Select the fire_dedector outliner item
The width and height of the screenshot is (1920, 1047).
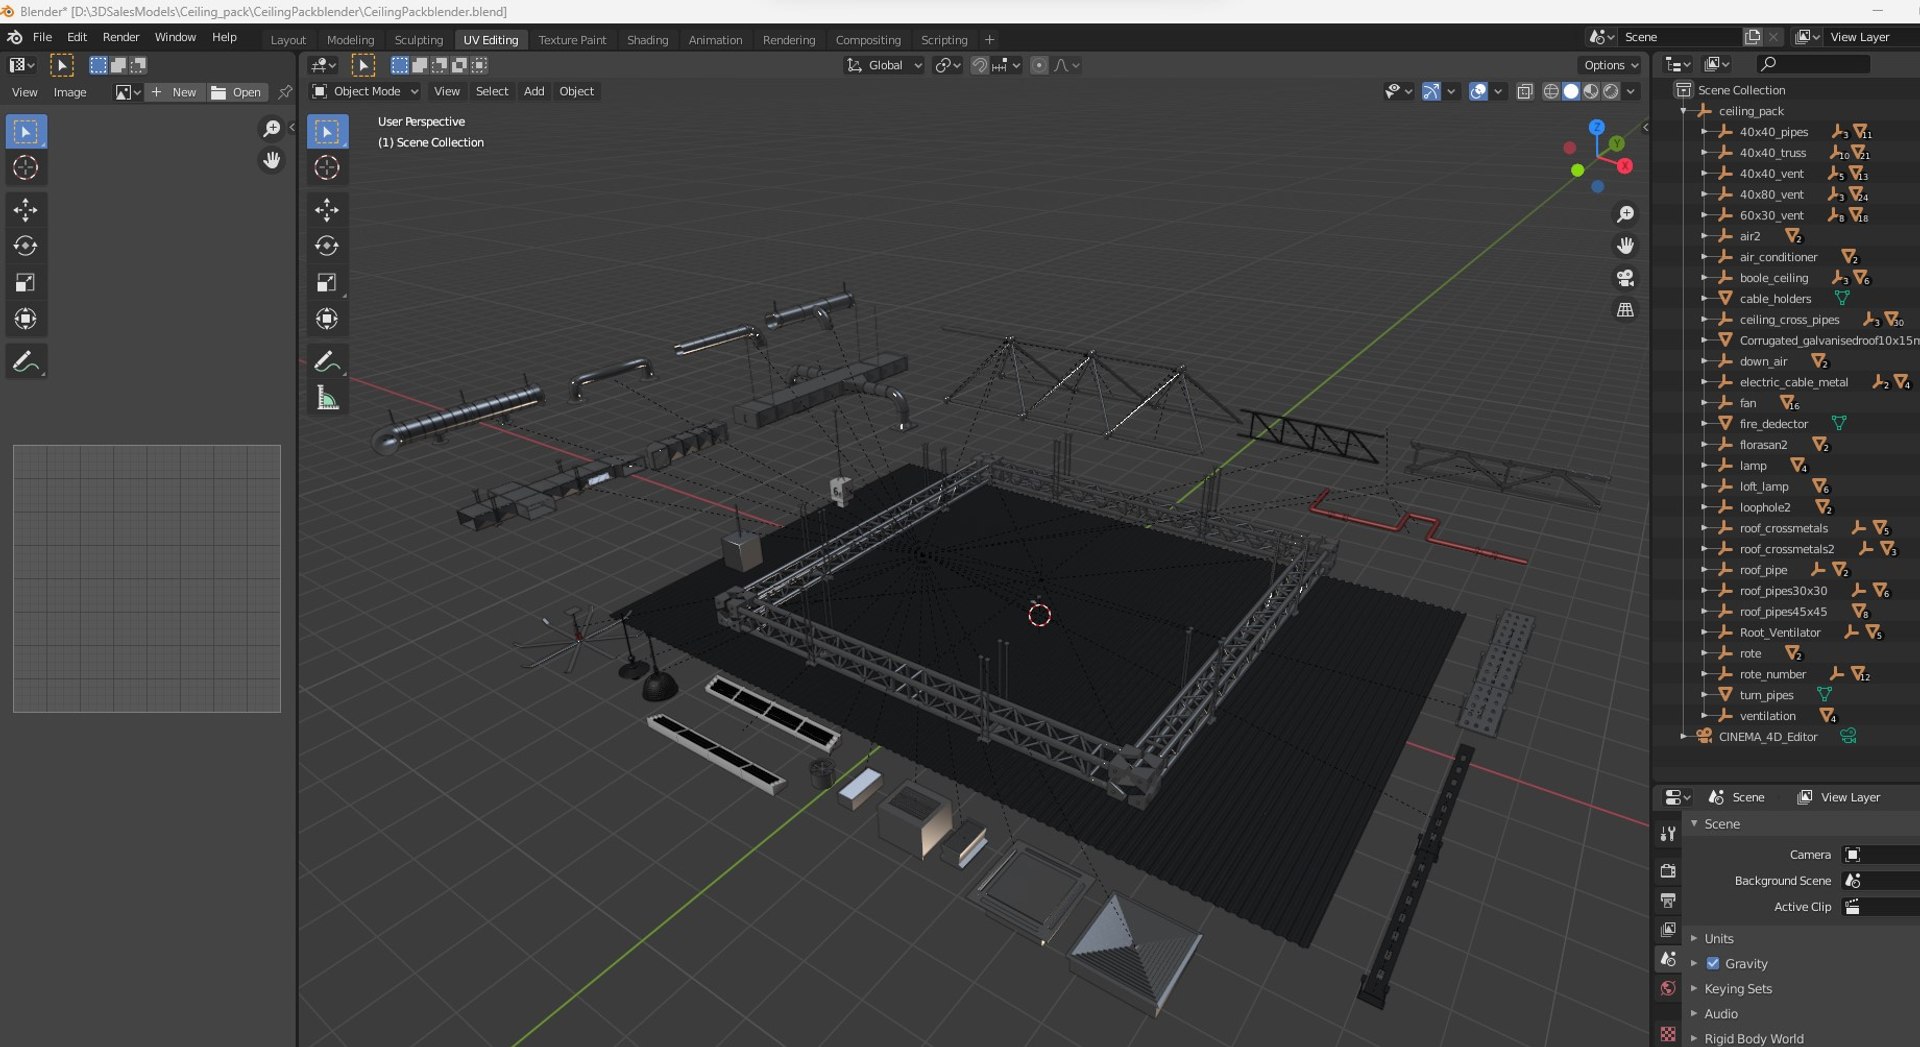(1773, 424)
